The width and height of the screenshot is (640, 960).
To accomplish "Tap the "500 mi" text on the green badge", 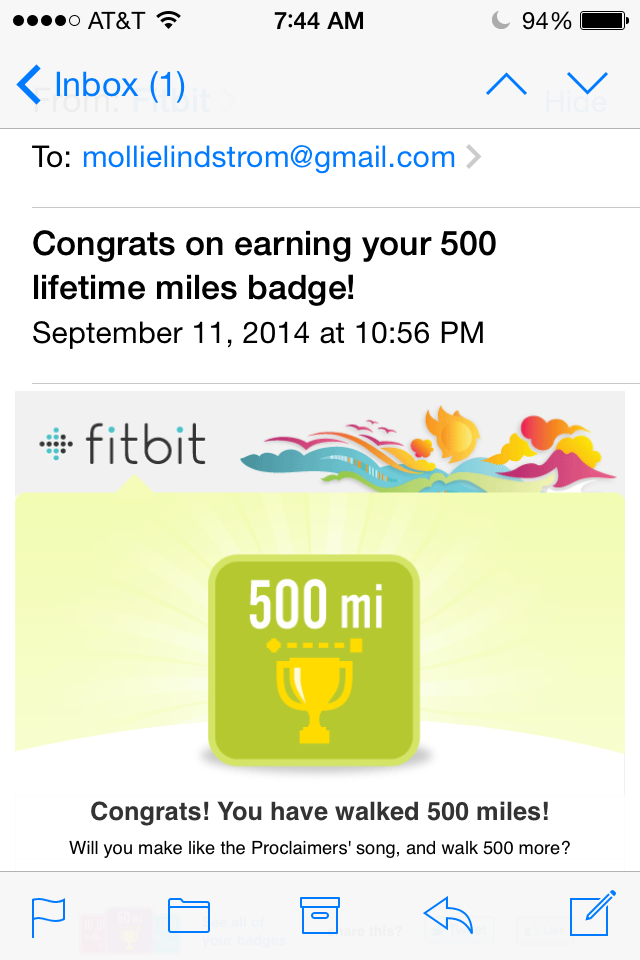I will point(316,605).
